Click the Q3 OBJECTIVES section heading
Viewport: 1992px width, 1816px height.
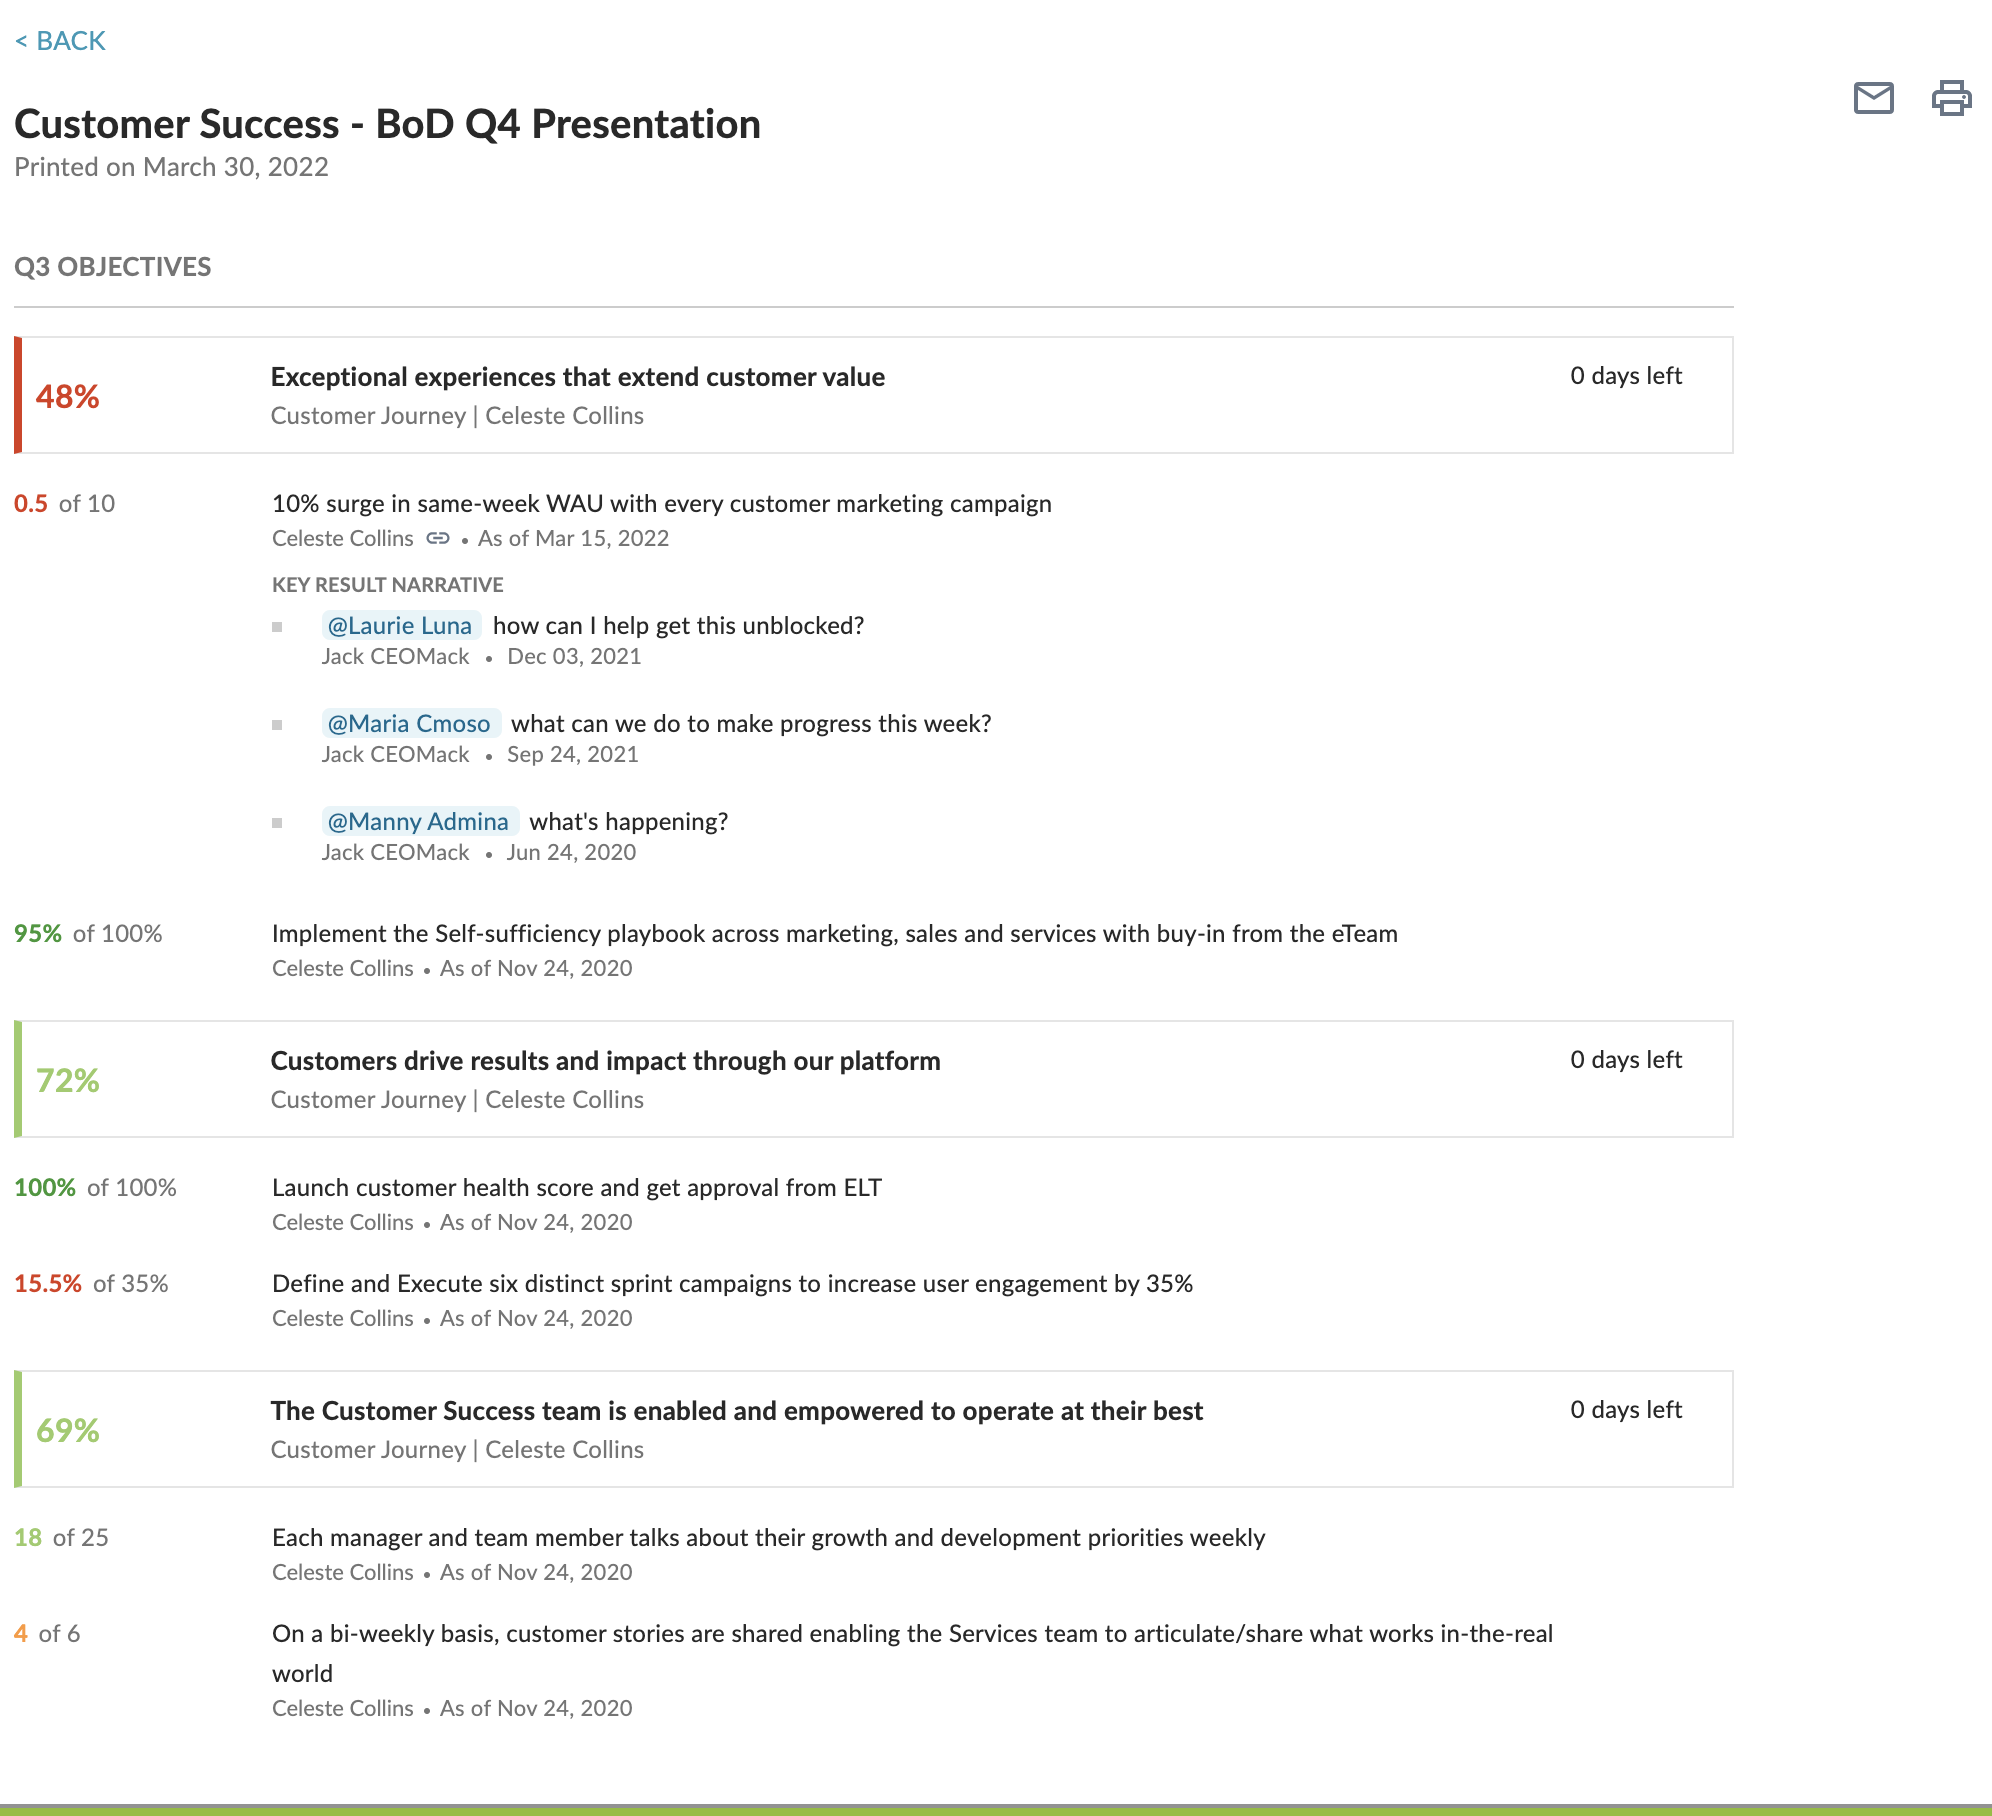pyautogui.click(x=113, y=267)
